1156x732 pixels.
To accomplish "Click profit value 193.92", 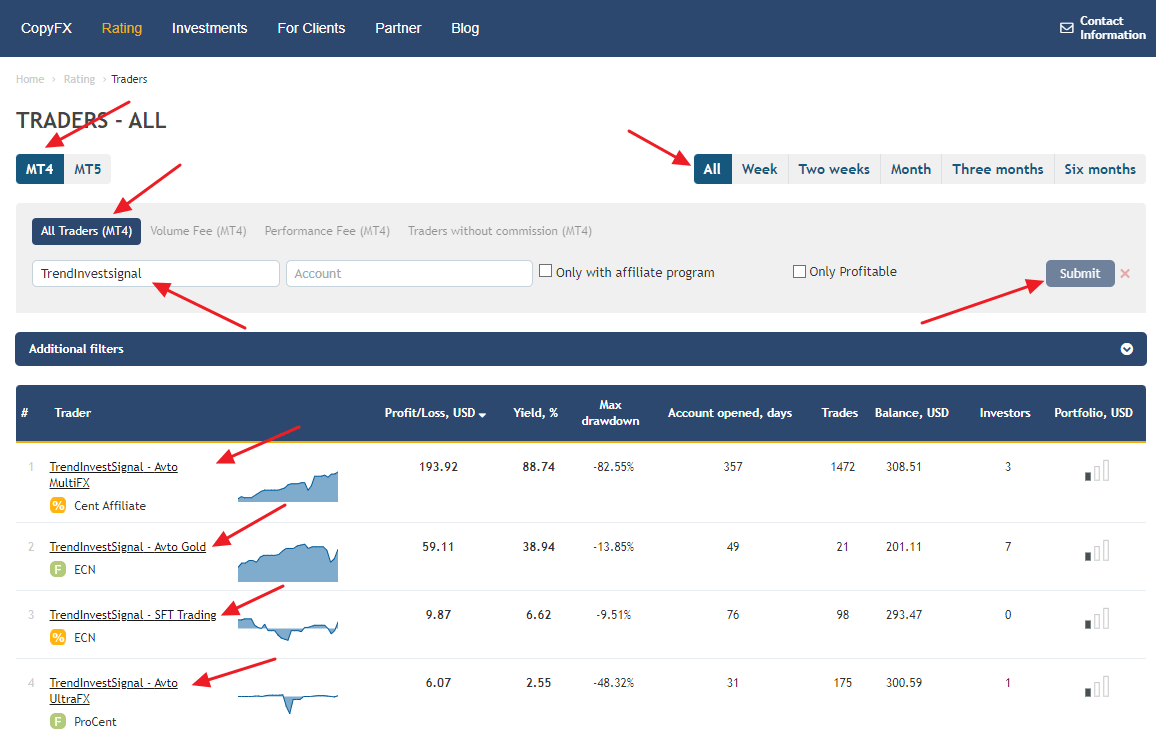I will [439, 467].
